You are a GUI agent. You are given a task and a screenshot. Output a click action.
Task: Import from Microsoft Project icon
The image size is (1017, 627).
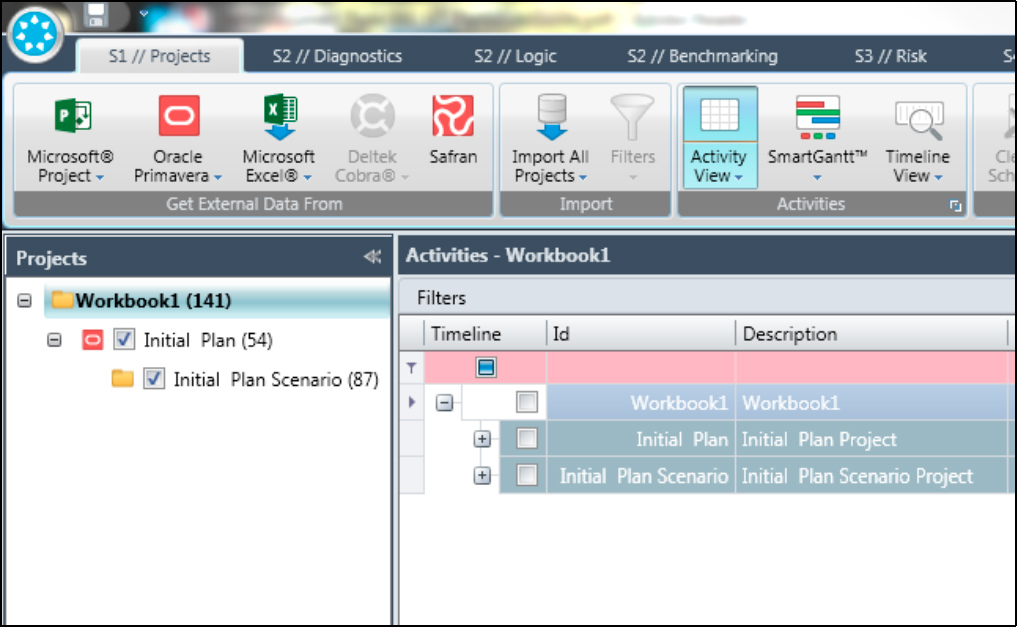pos(73,117)
